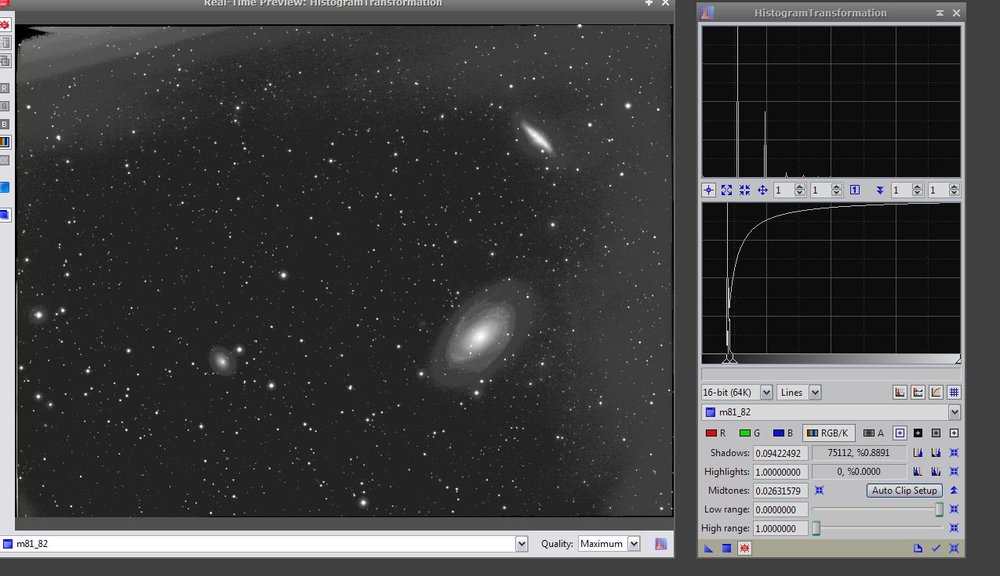Click the B channel button in preview sidebar

tap(4, 124)
